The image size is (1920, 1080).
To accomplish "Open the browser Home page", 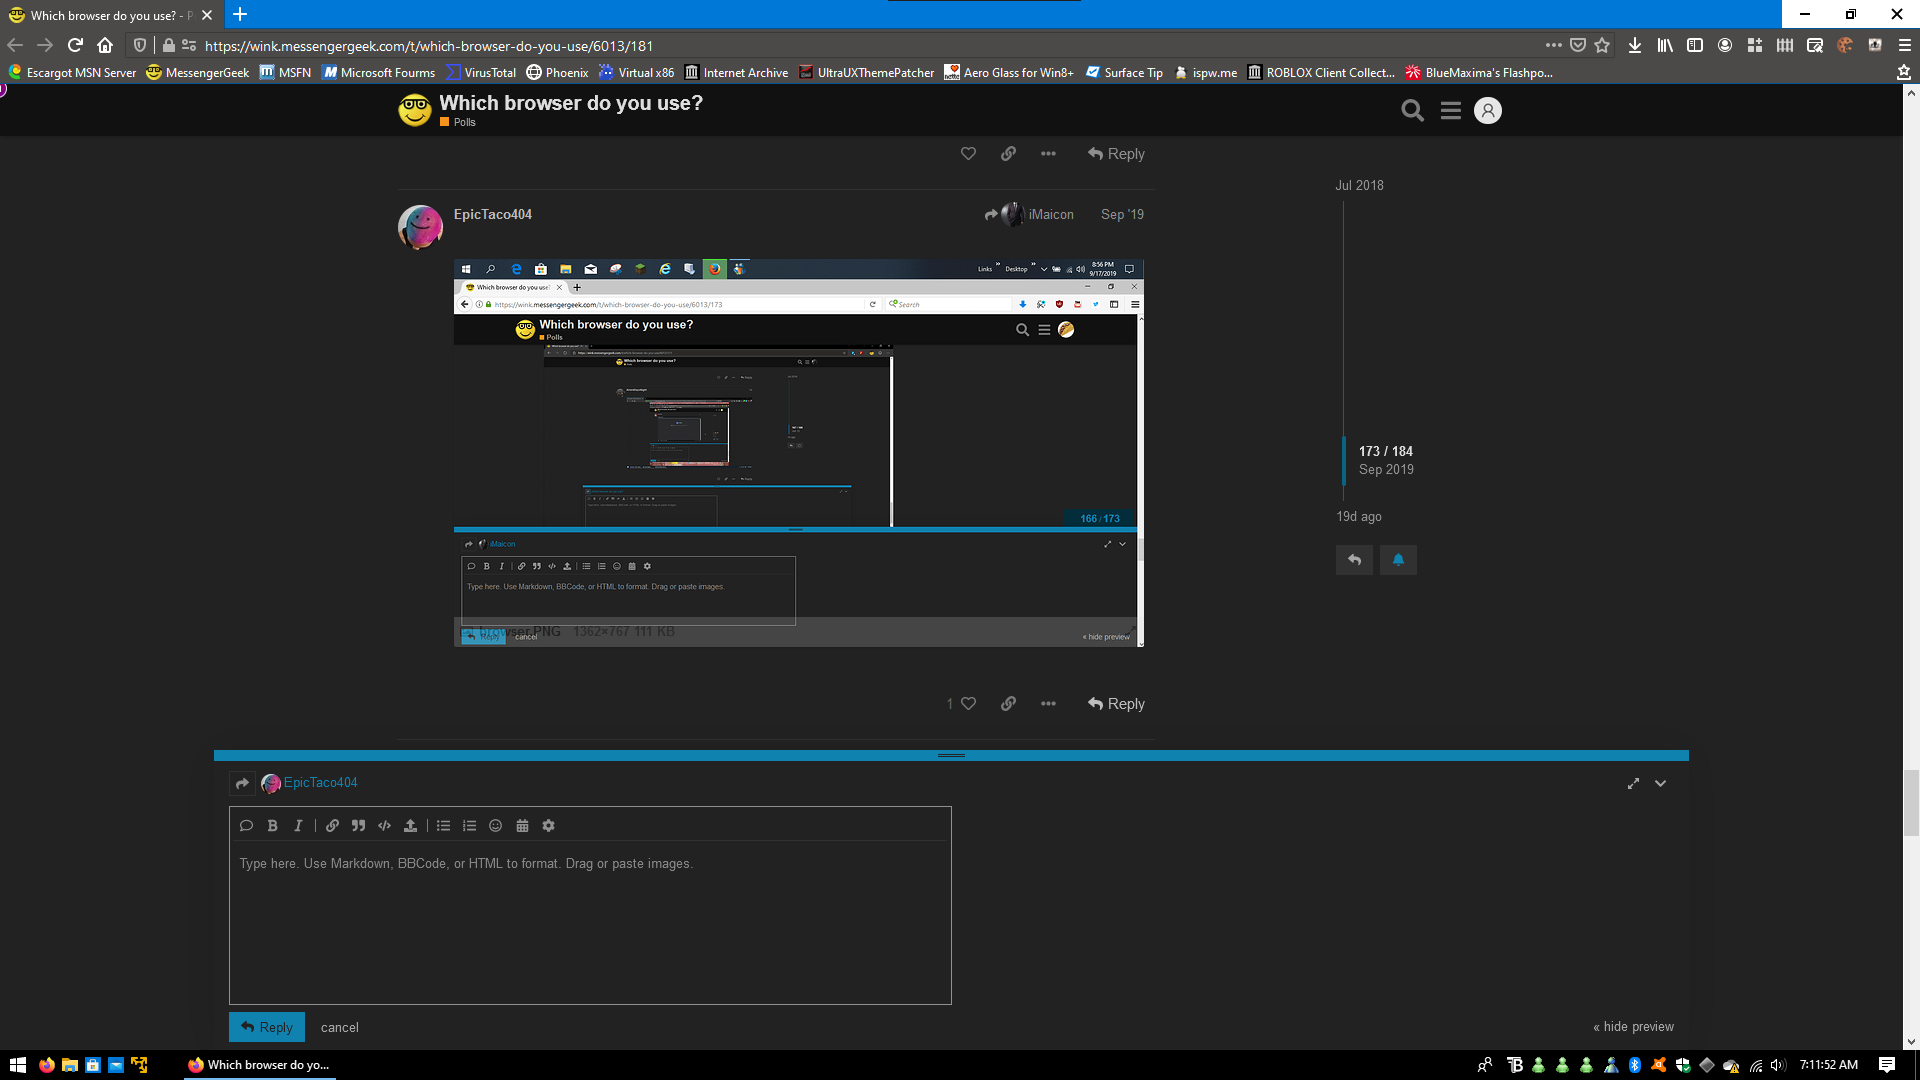I will [x=105, y=45].
